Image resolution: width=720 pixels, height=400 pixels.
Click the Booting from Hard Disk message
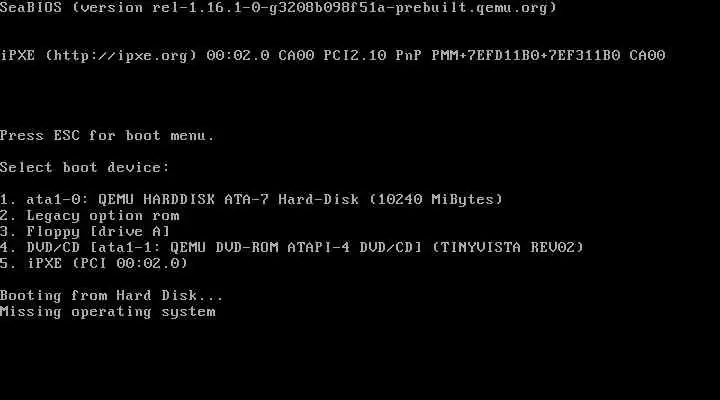click(x=112, y=295)
